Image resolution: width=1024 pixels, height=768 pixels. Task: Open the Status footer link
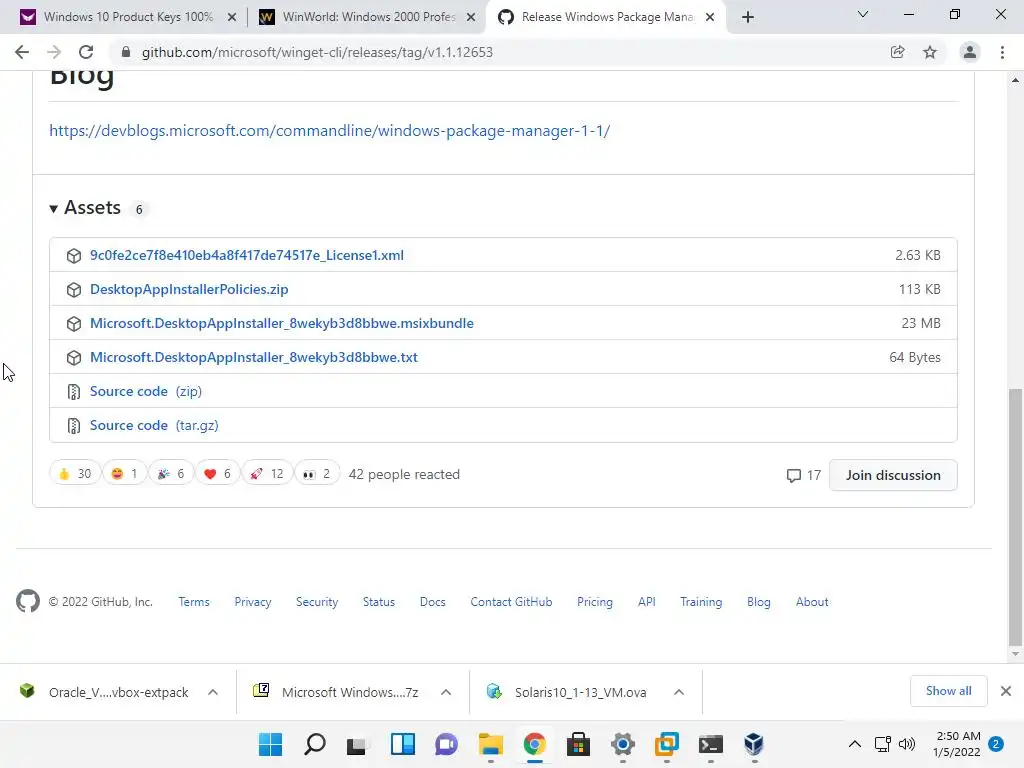pos(379,602)
